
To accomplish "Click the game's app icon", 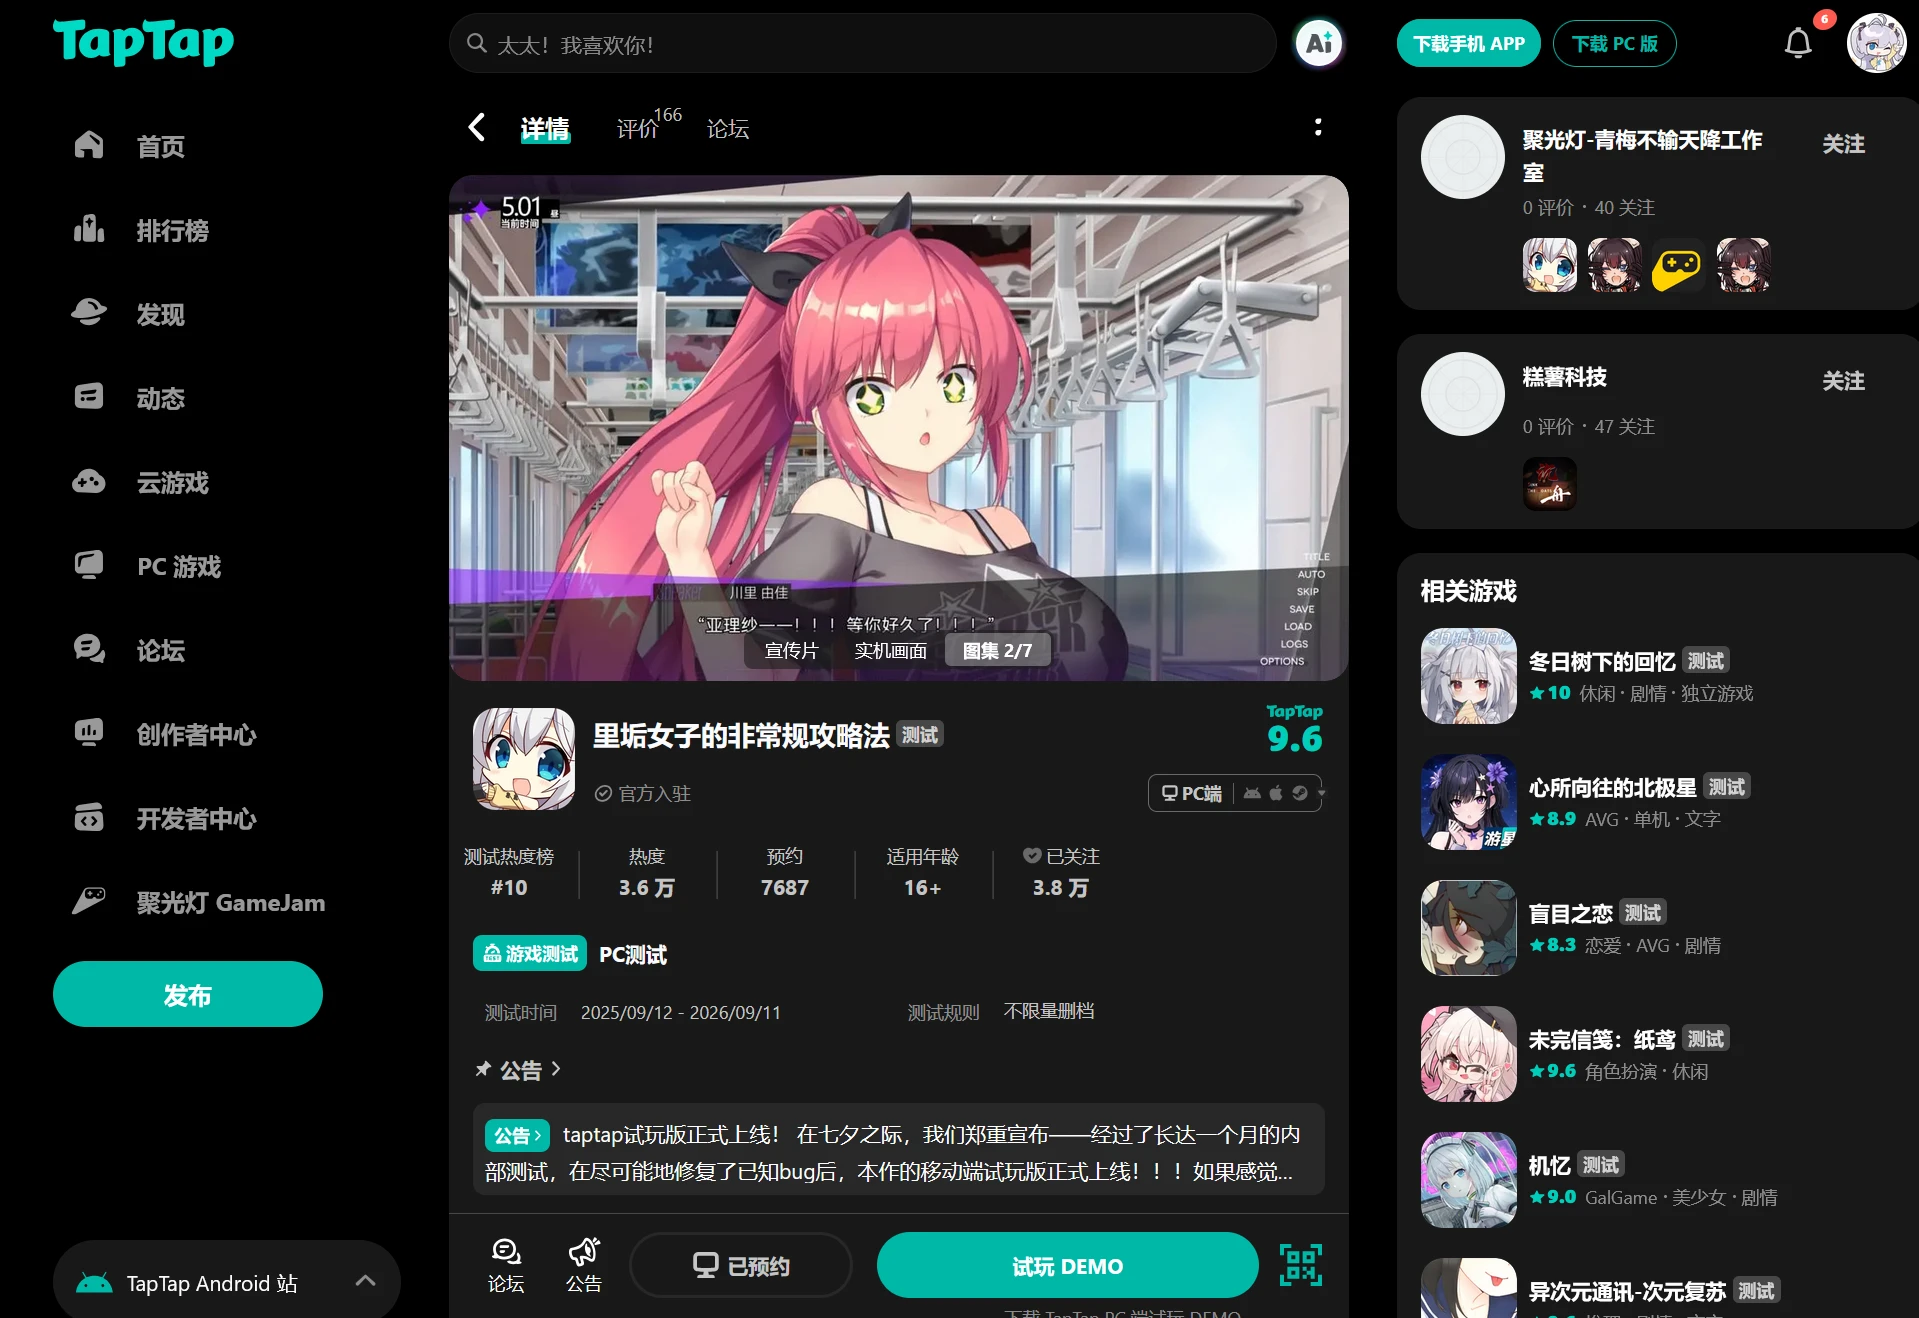I will [524, 759].
